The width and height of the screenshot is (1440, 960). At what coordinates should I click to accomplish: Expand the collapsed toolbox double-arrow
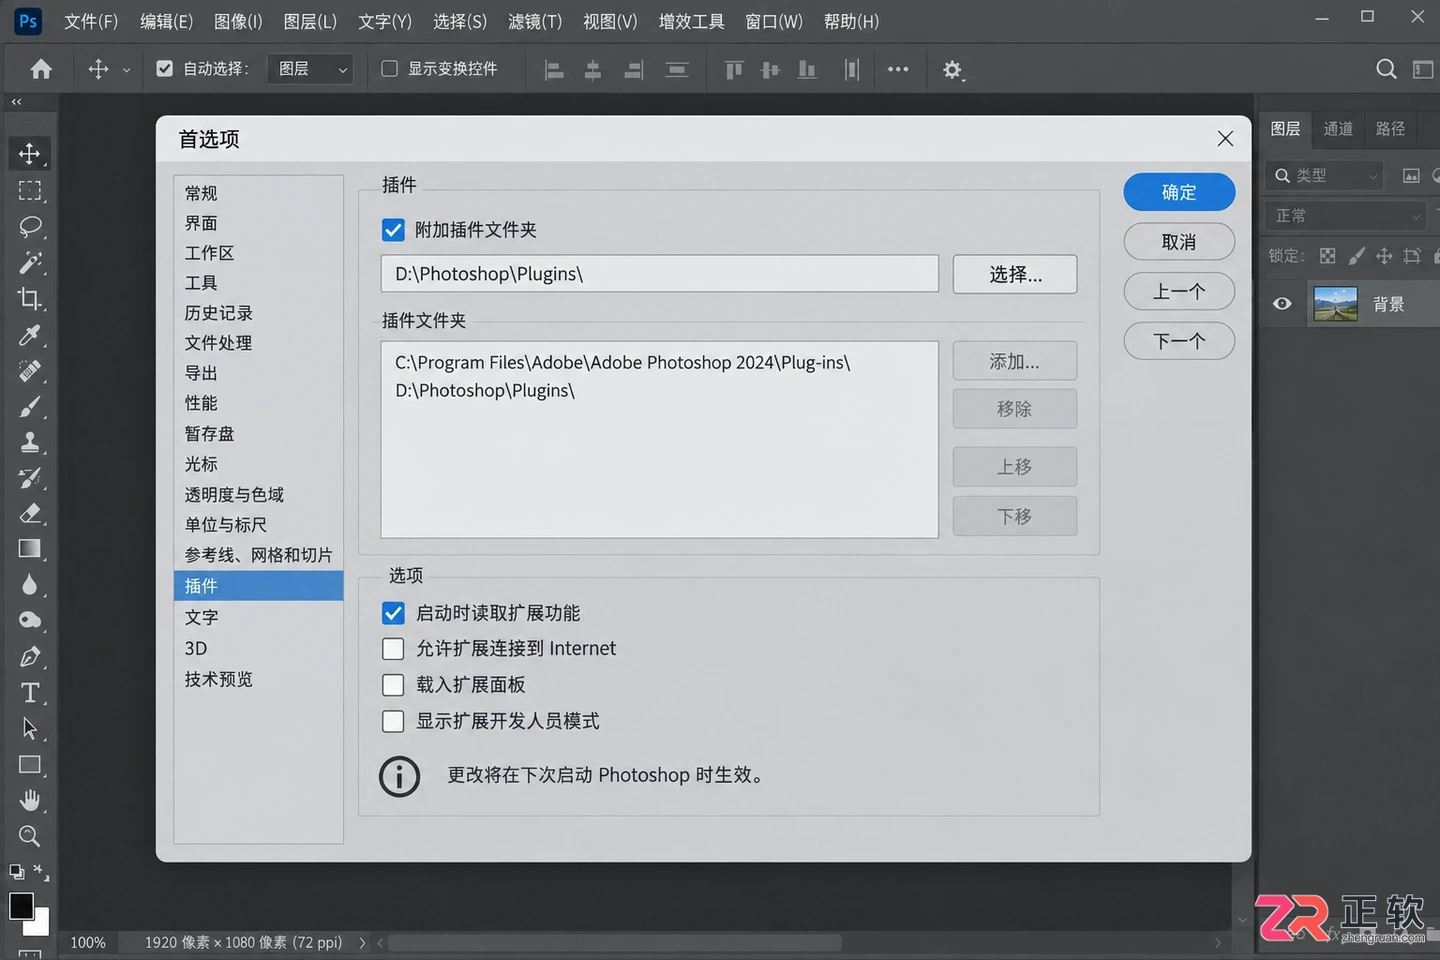pyautogui.click(x=16, y=102)
